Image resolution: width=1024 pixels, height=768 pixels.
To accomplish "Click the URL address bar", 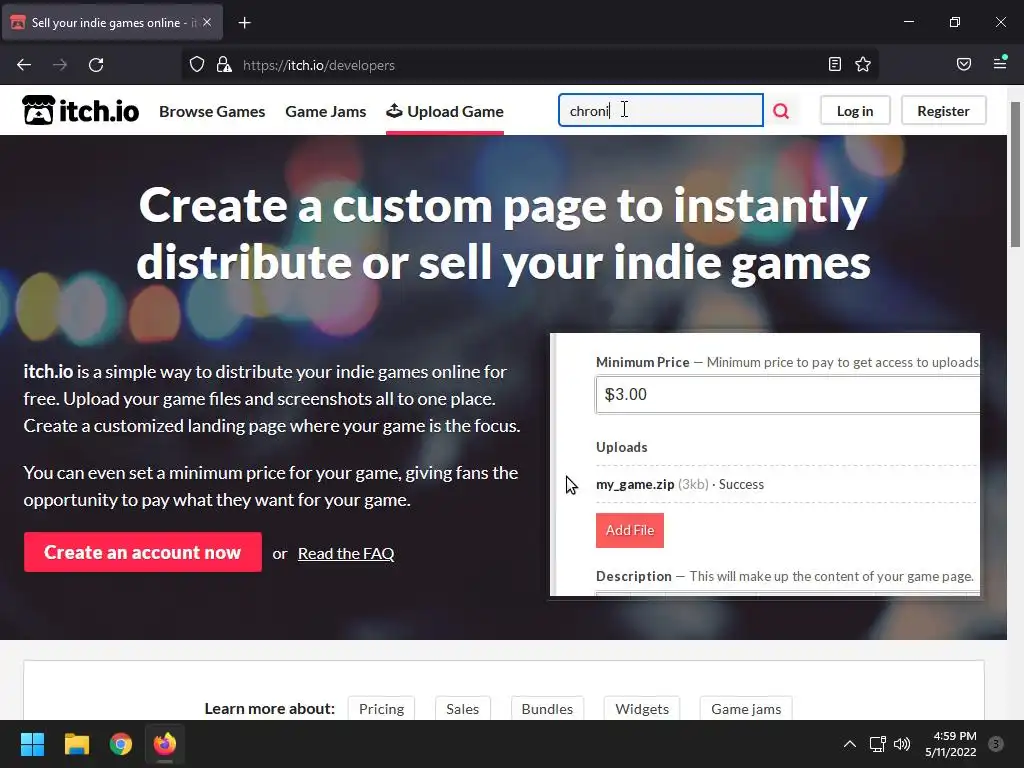I will coord(529,65).
